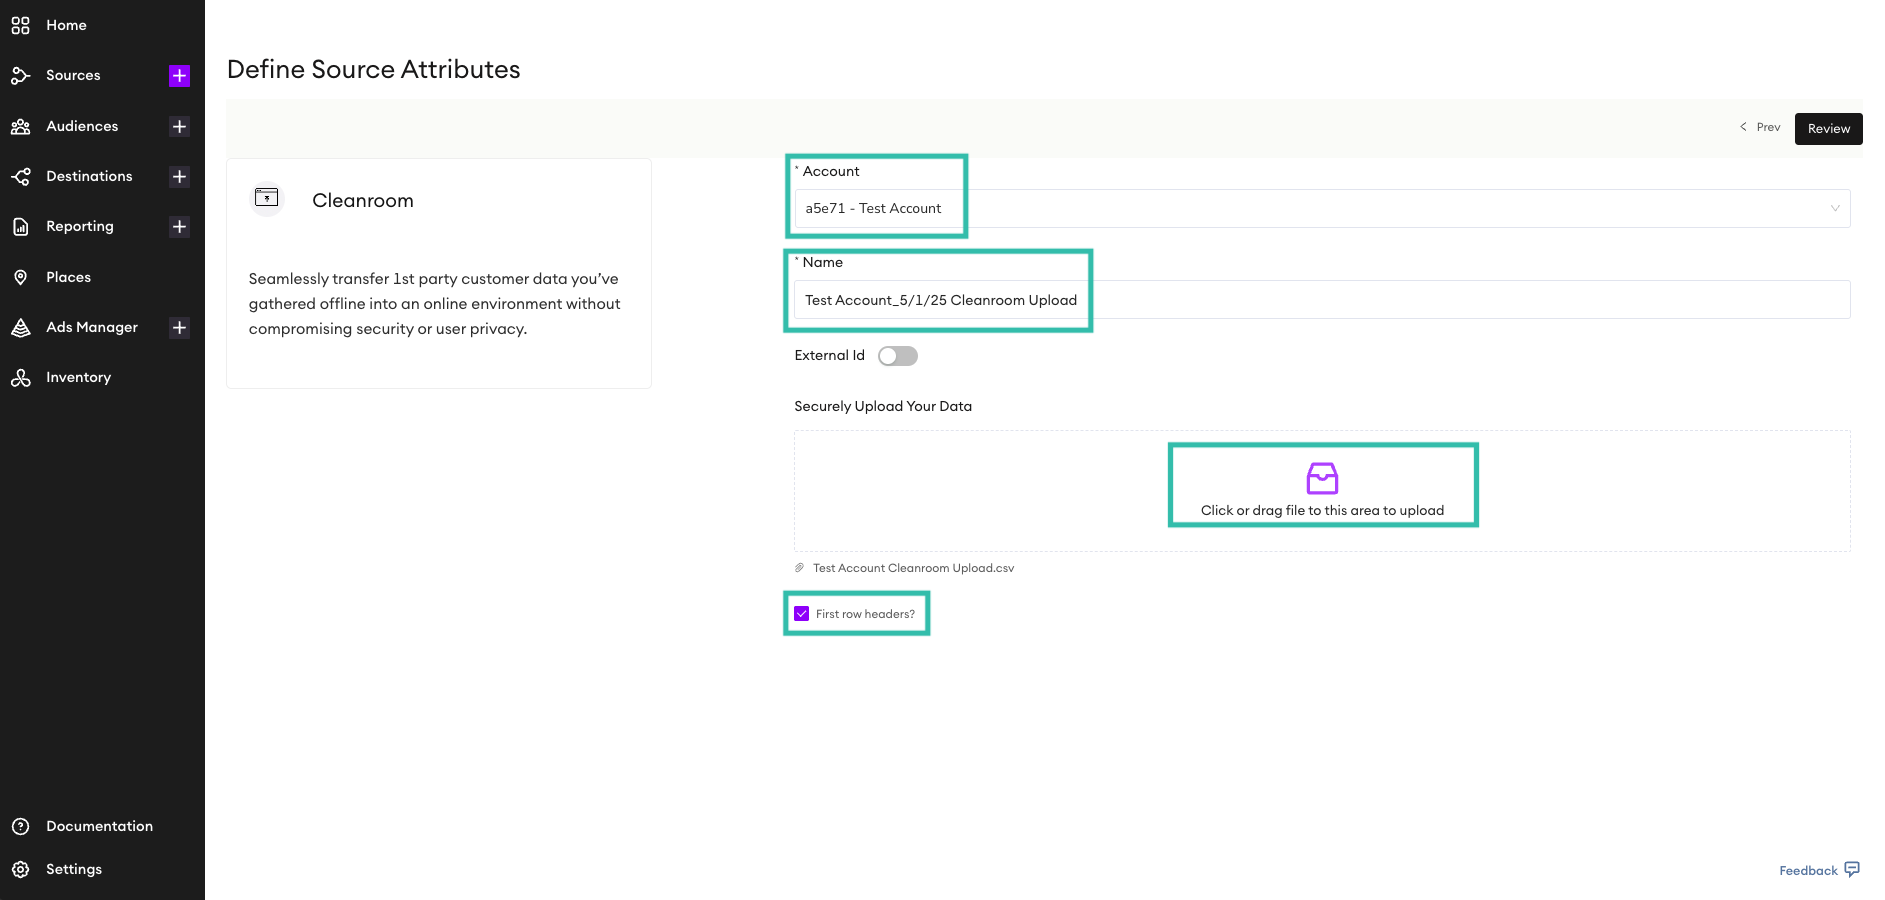Uncheck the First row headers checkbox
Screen dimensions: 1885x900
click(x=802, y=614)
